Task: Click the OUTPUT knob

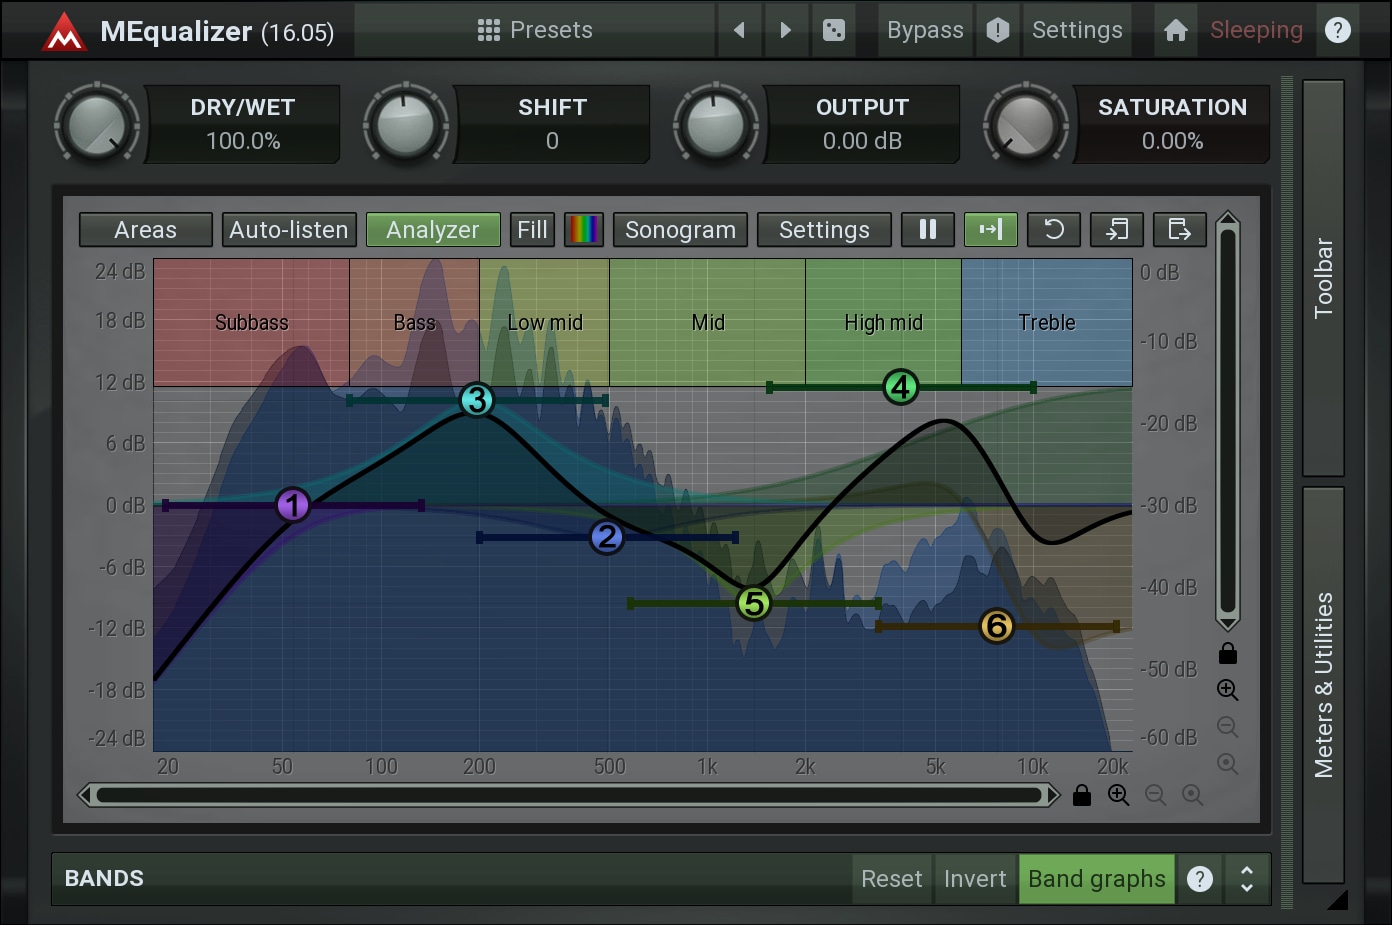Action: tap(715, 125)
